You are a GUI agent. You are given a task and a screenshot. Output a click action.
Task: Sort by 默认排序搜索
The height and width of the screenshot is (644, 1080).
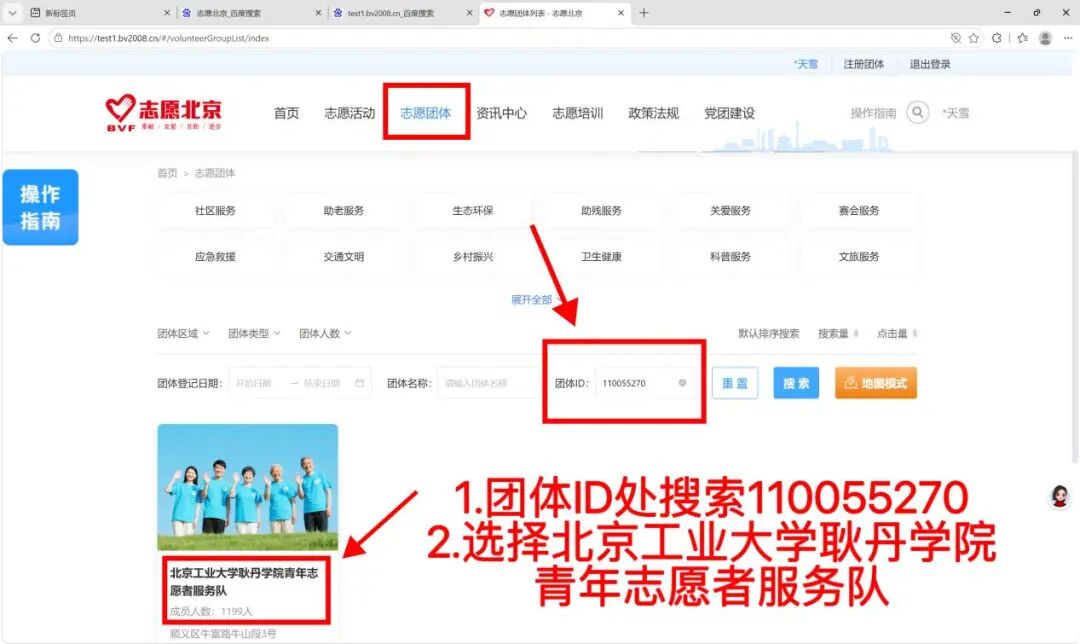(x=769, y=333)
